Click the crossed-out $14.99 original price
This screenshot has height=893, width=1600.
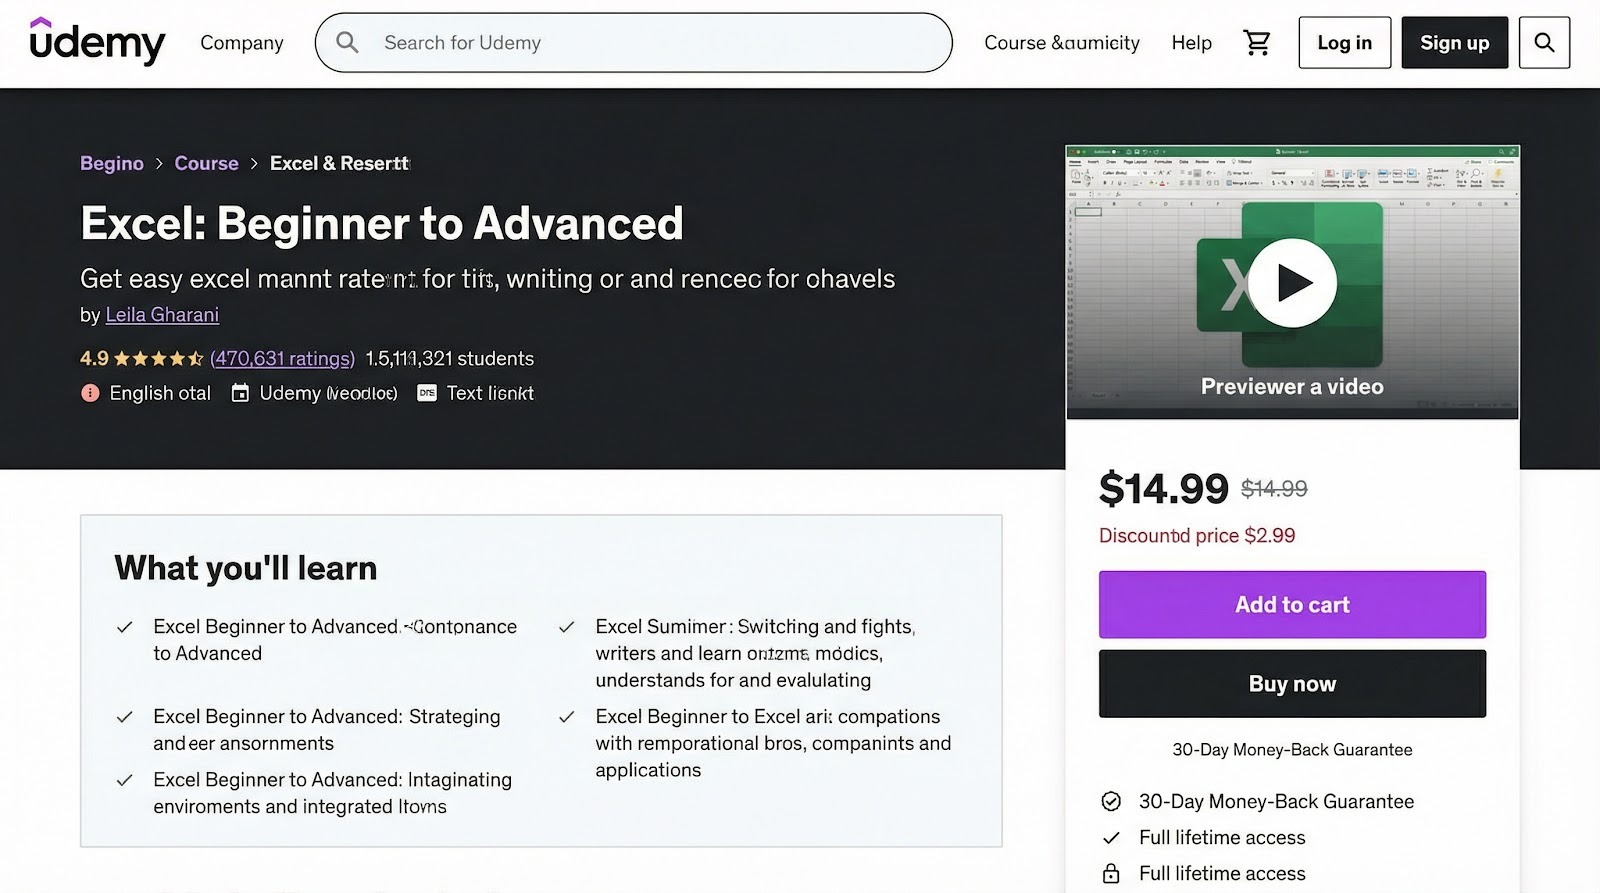(1274, 489)
